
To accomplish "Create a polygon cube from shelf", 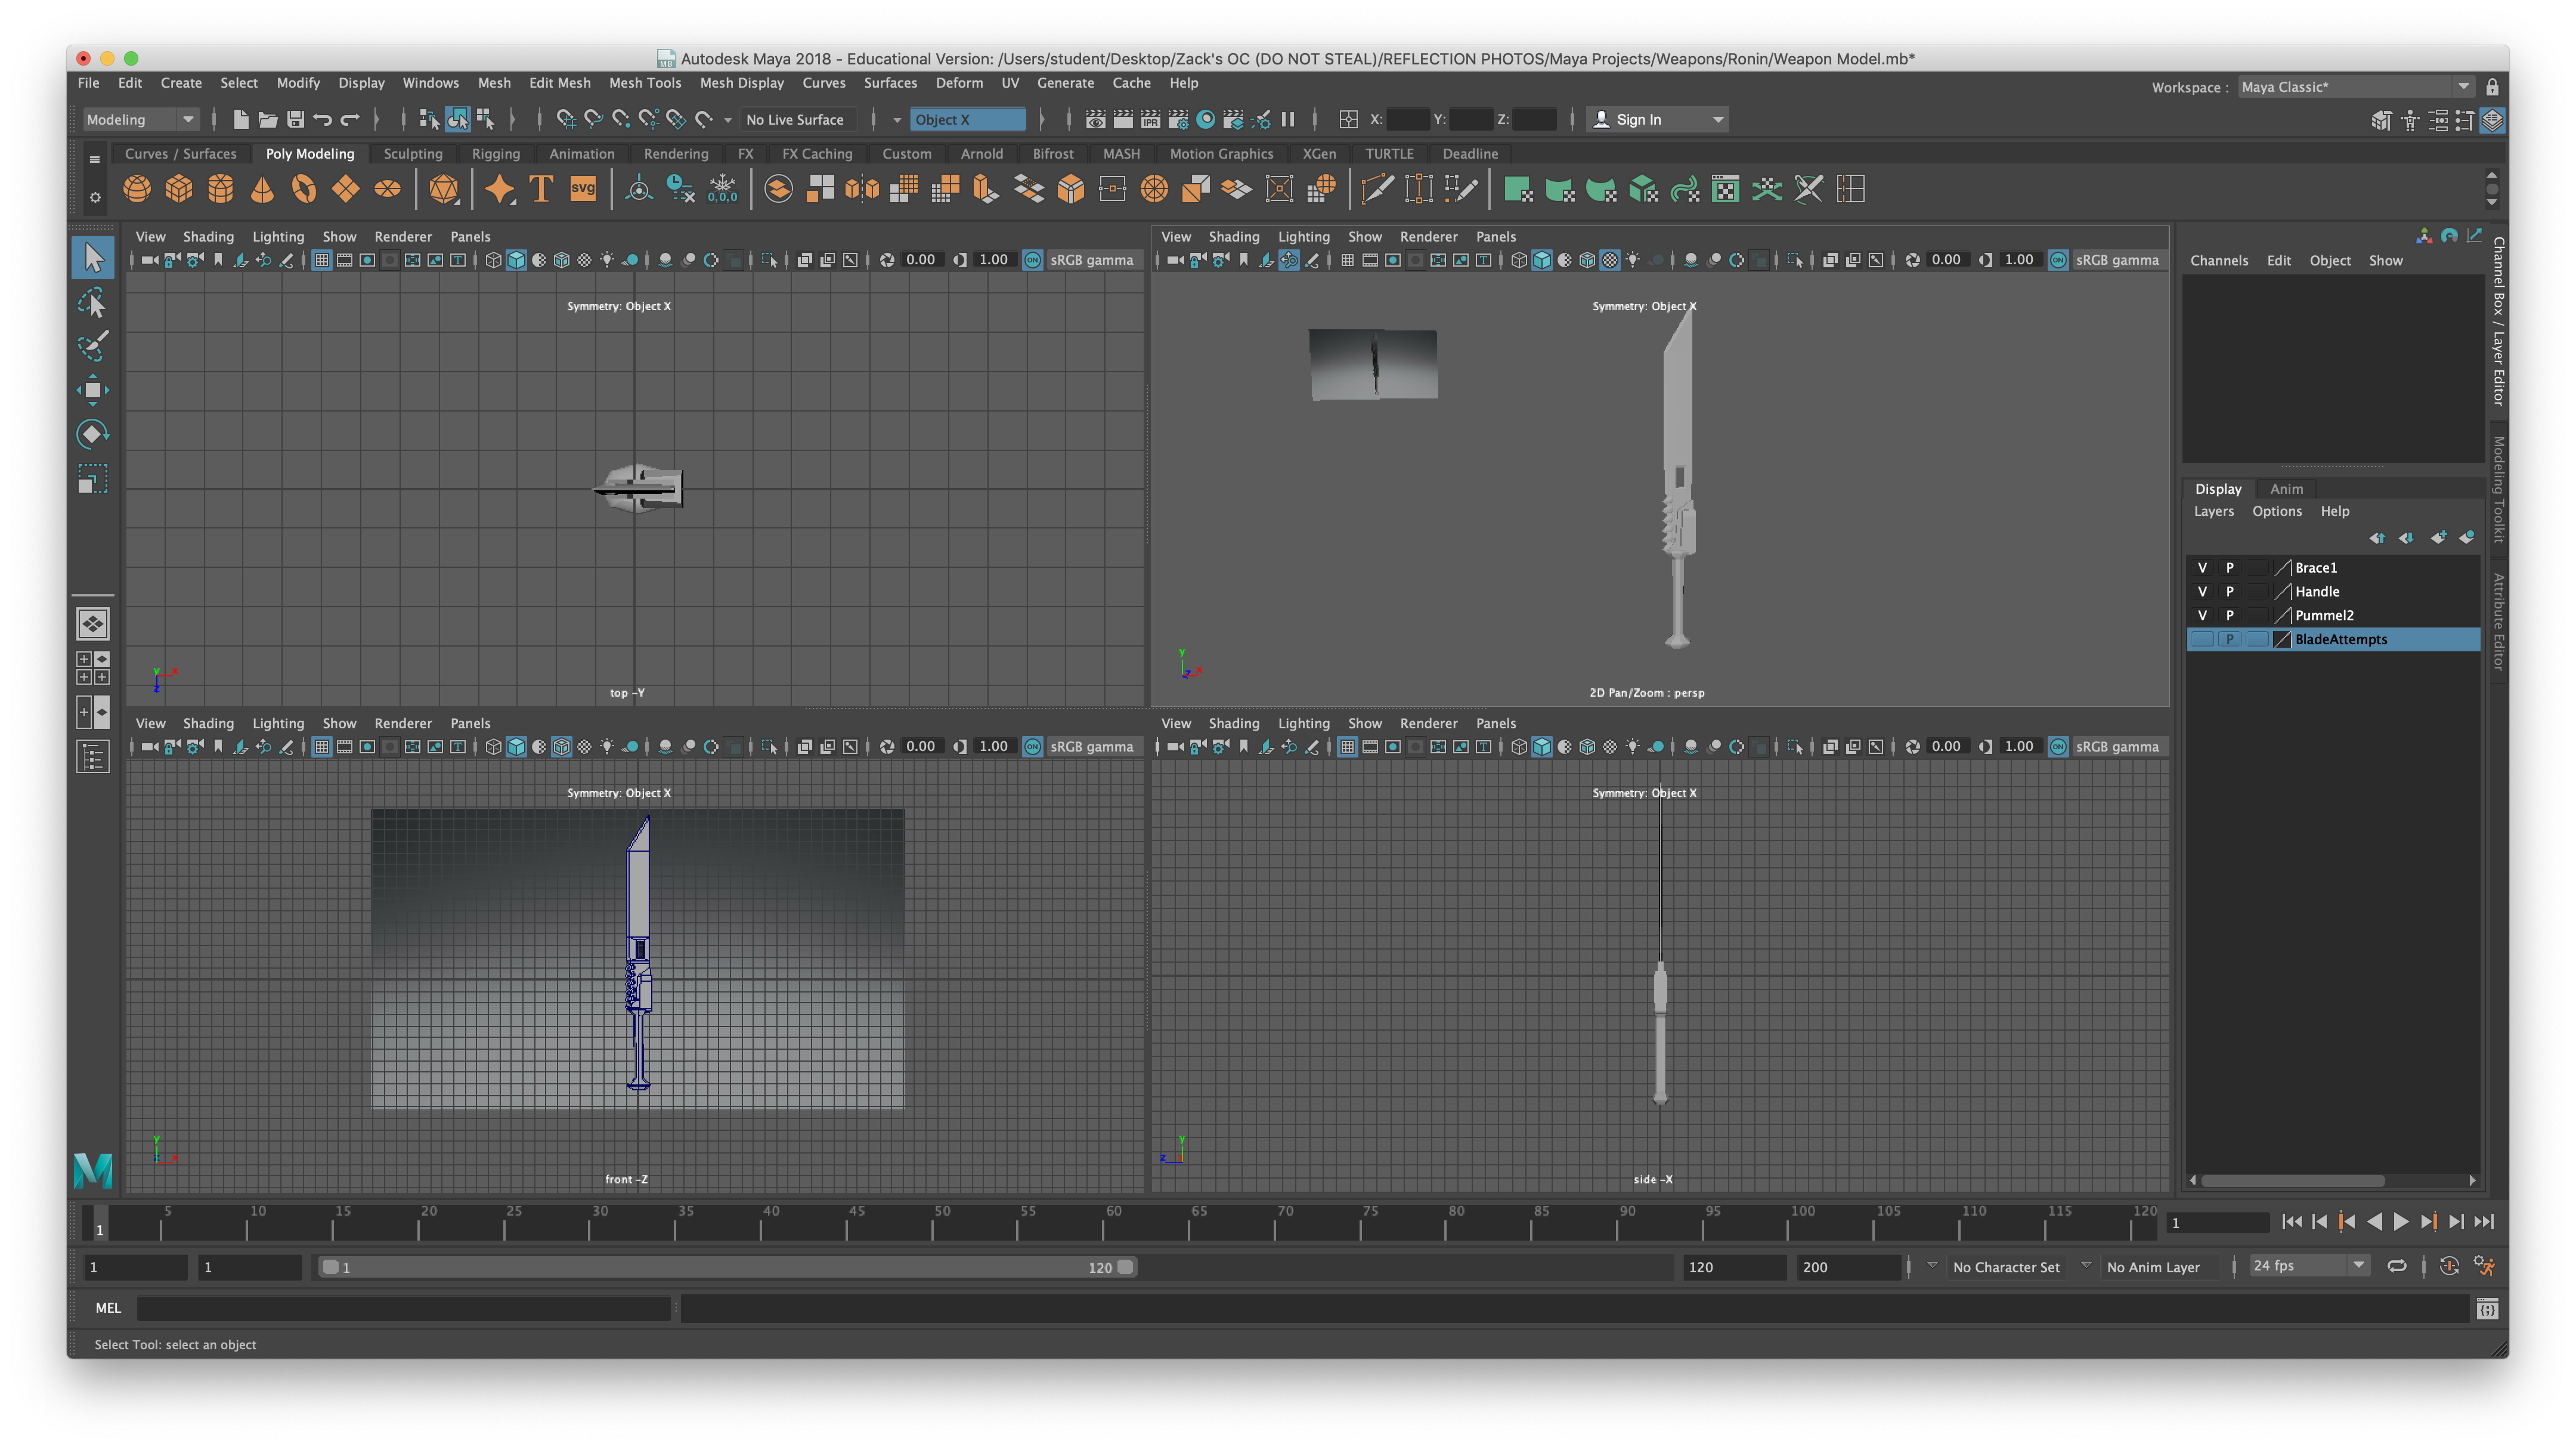I will [x=179, y=189].
